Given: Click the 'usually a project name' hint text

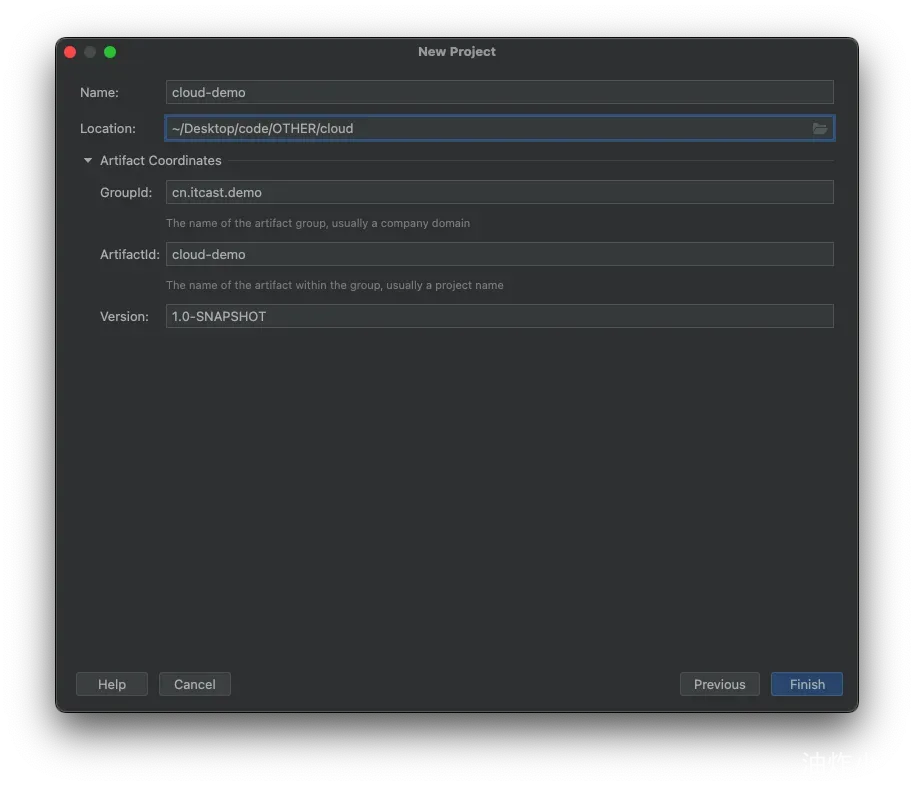Looking at the screenshot, I should 445,285.
